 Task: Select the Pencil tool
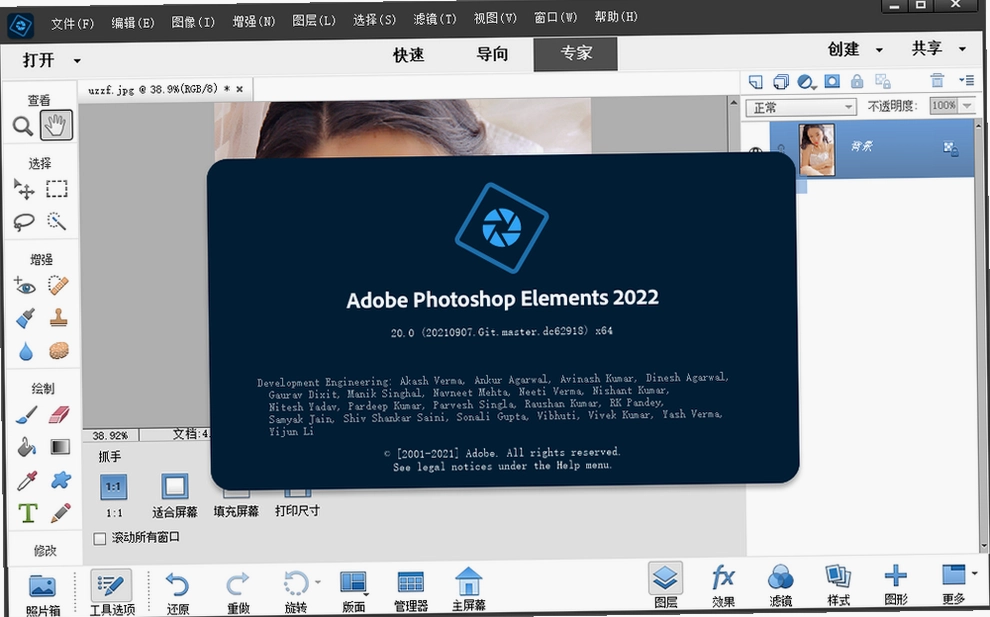[61, 512]
